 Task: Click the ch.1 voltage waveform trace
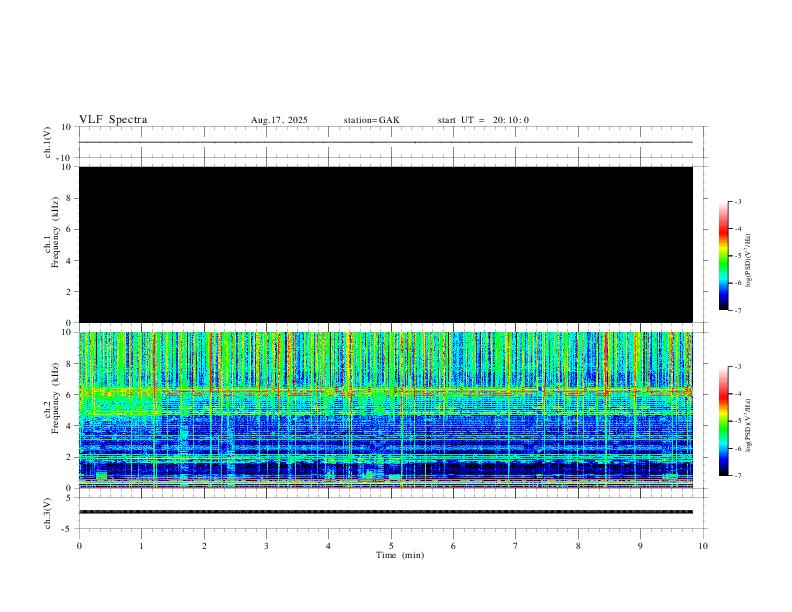point(386,142)
